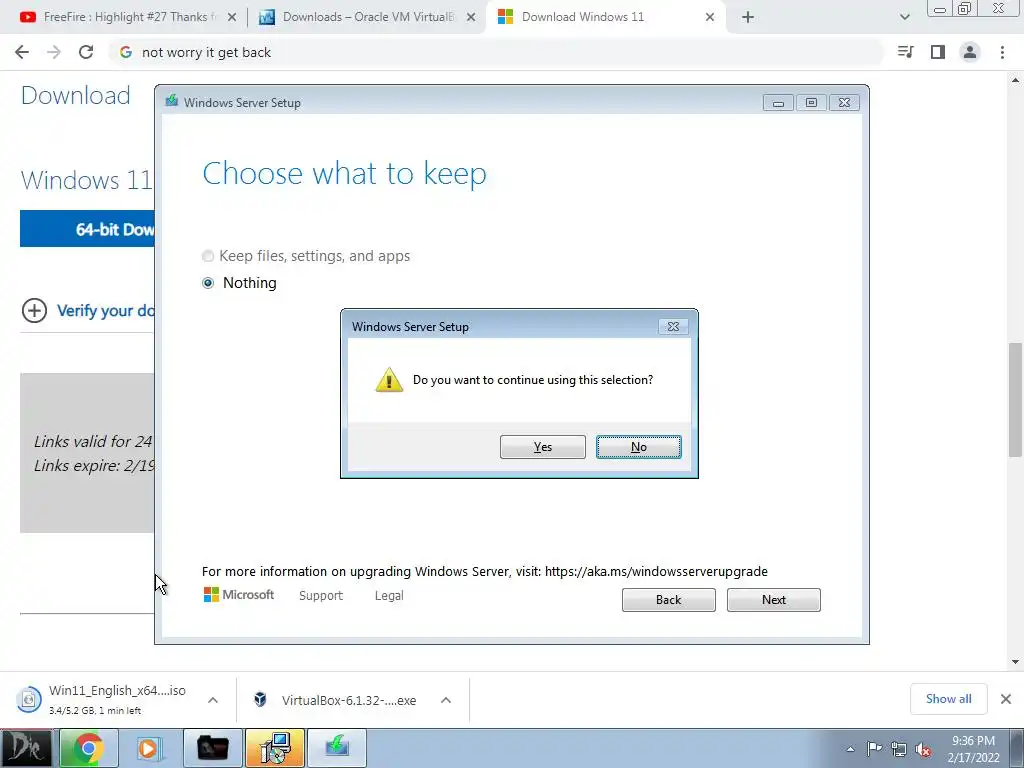Click Yes in the confirmation dialog
Viewport: 1024px width, 768px height.
[543, 447]
